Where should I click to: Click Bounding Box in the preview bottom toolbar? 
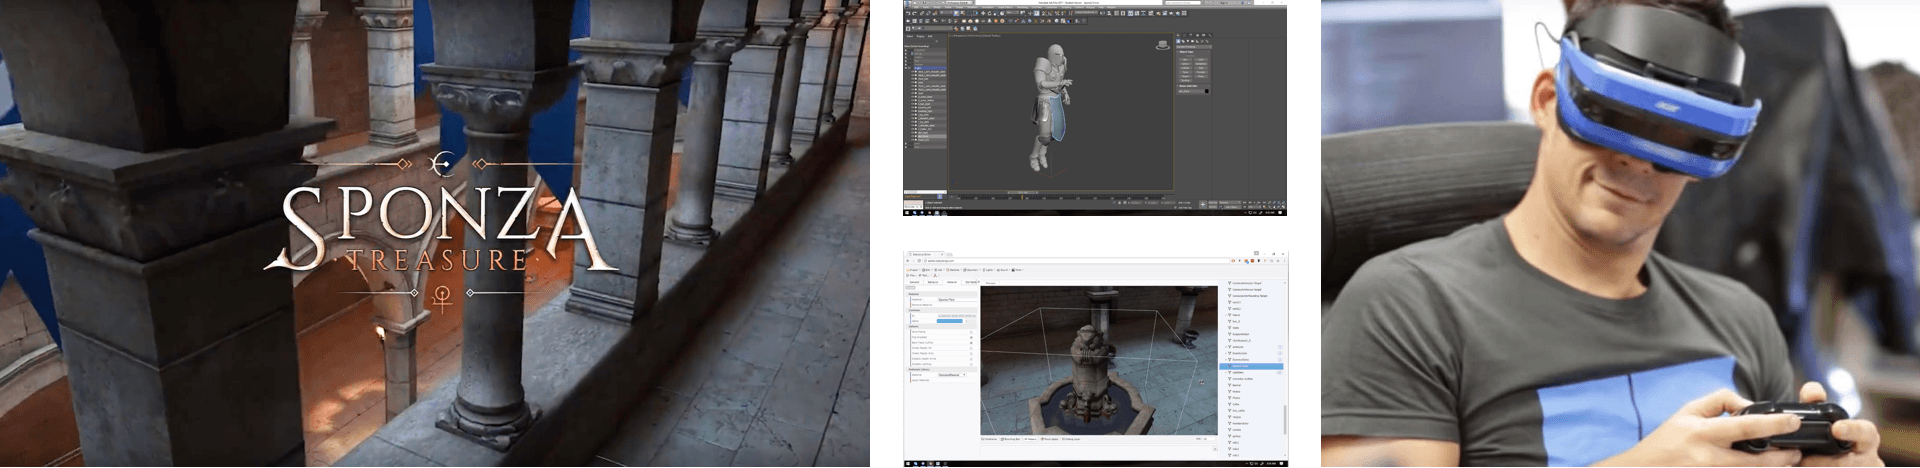1011,439
